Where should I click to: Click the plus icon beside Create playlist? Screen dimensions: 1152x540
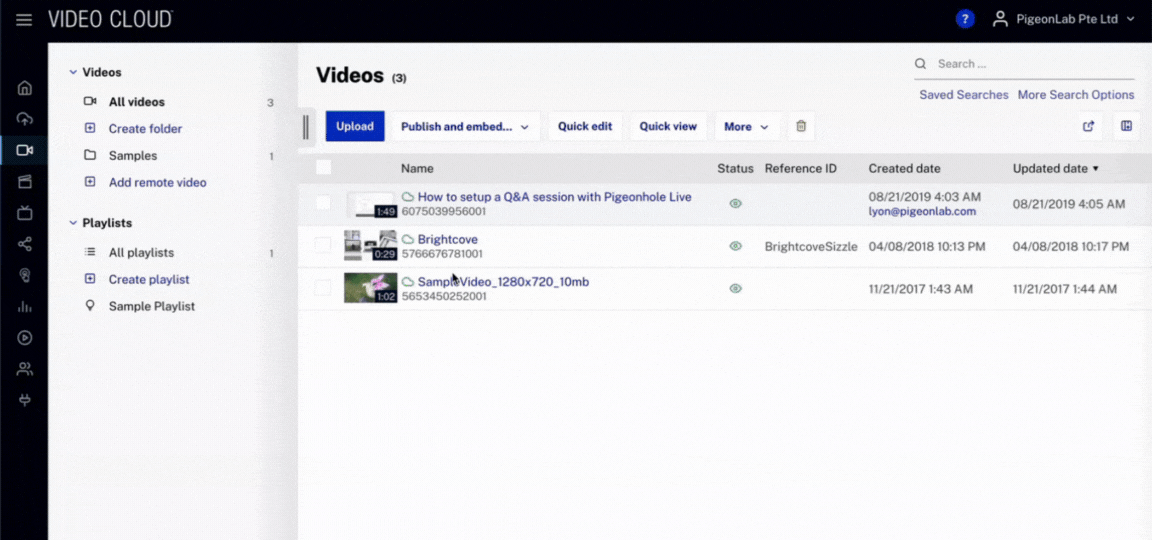[90, 278]
